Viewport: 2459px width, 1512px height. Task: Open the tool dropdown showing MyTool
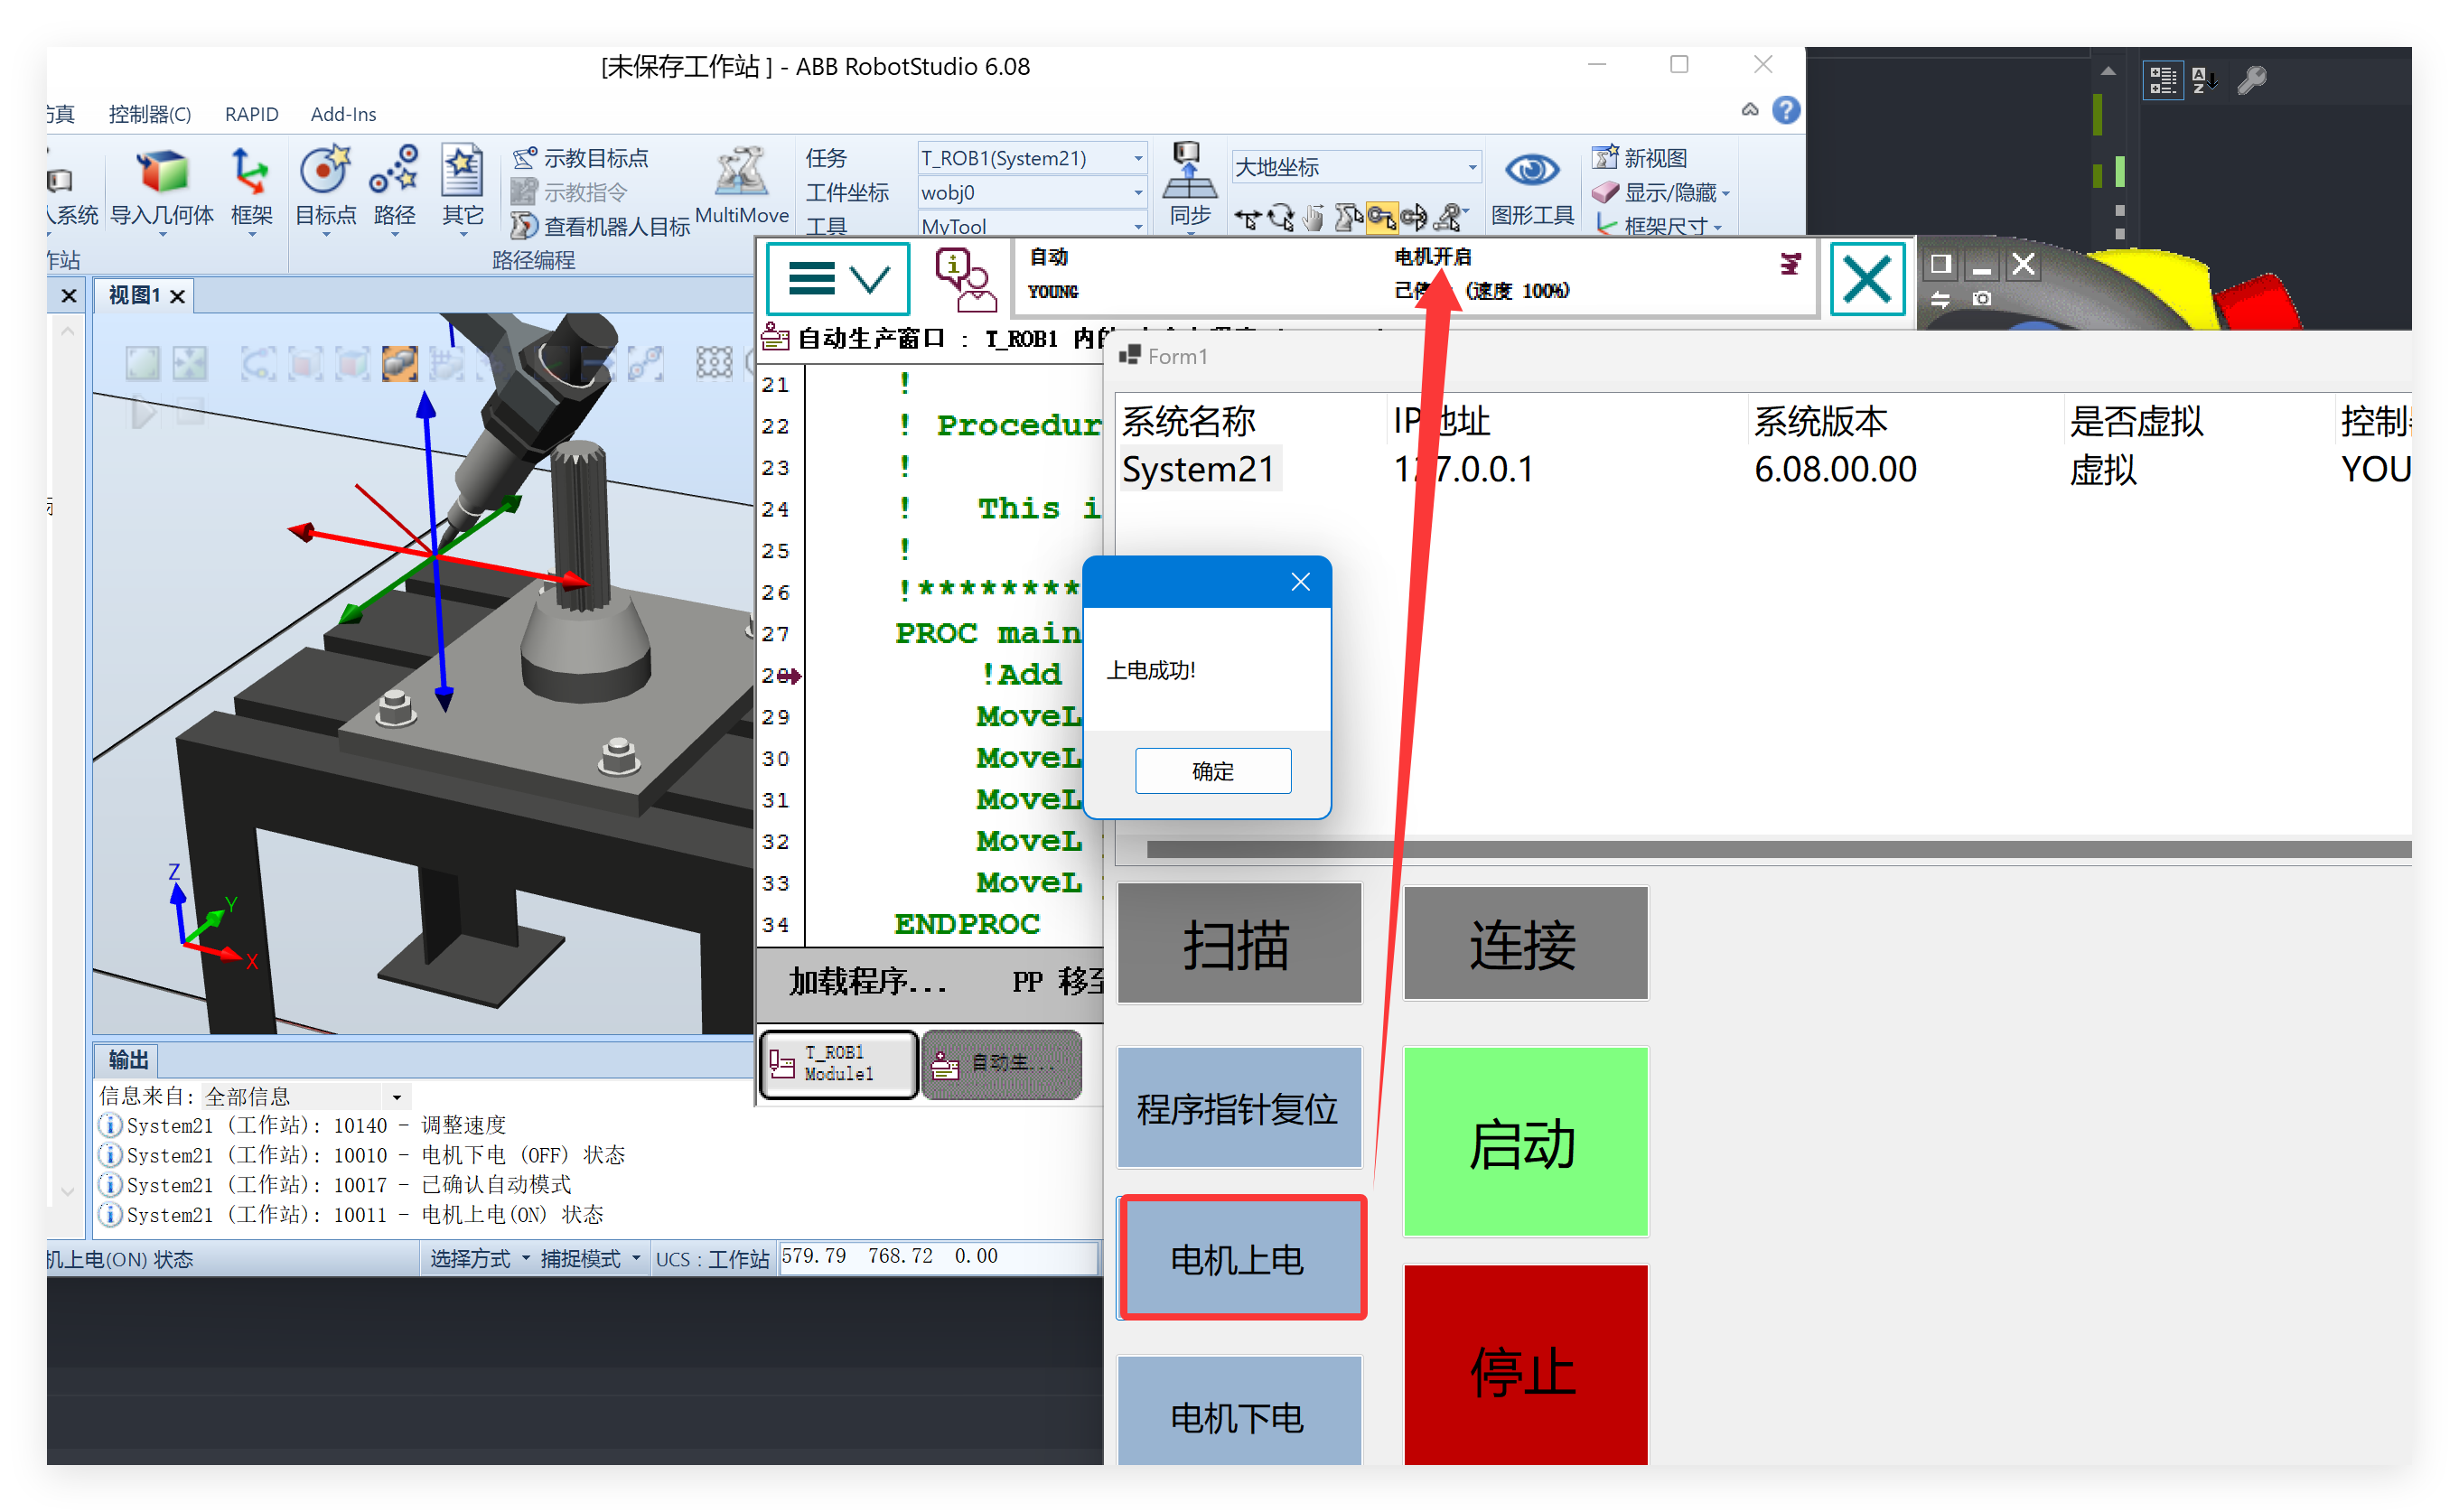1031,226
